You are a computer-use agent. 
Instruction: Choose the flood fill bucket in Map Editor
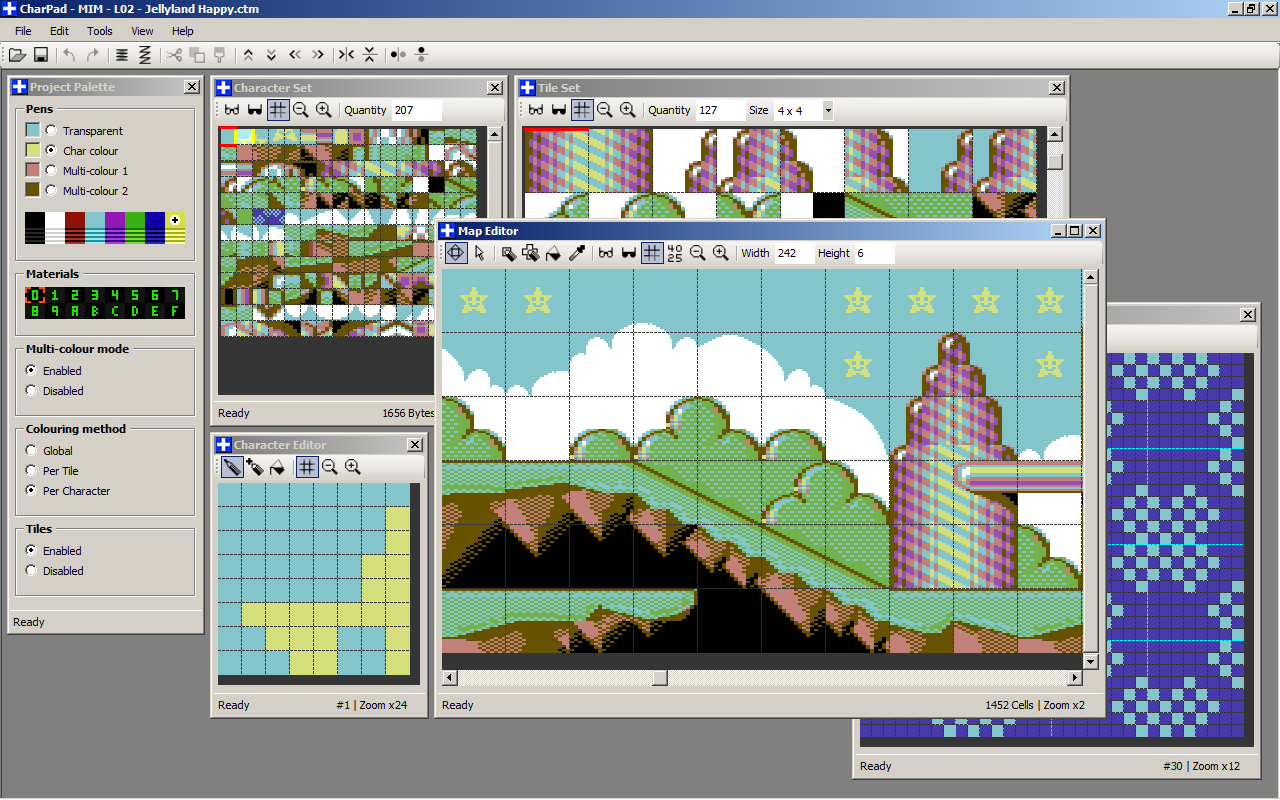(553, 253)
